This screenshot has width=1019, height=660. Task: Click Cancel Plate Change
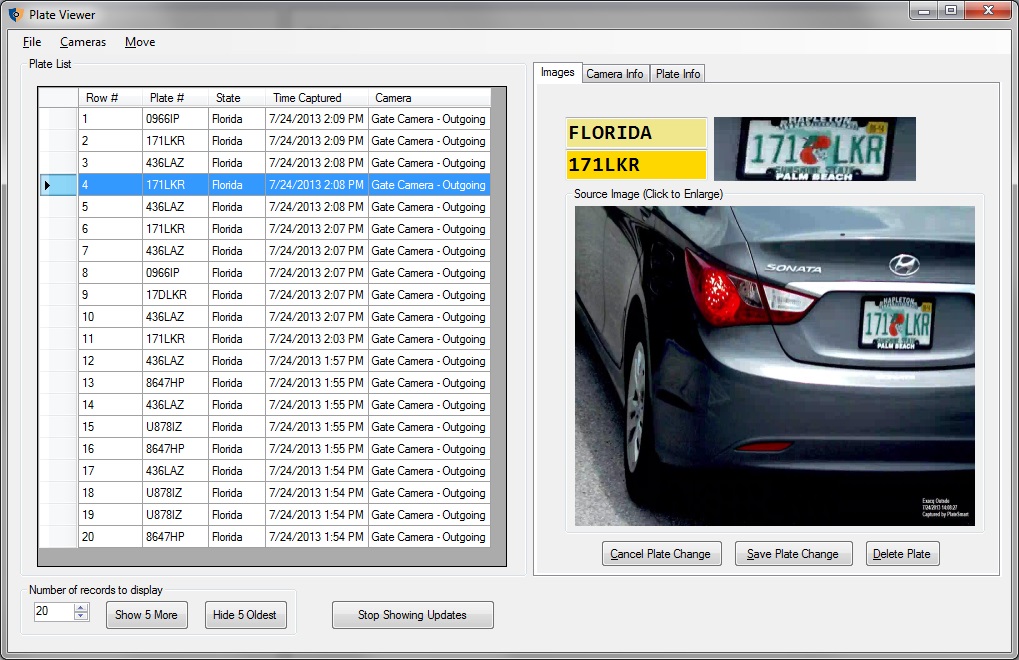(x=661, y=553)
